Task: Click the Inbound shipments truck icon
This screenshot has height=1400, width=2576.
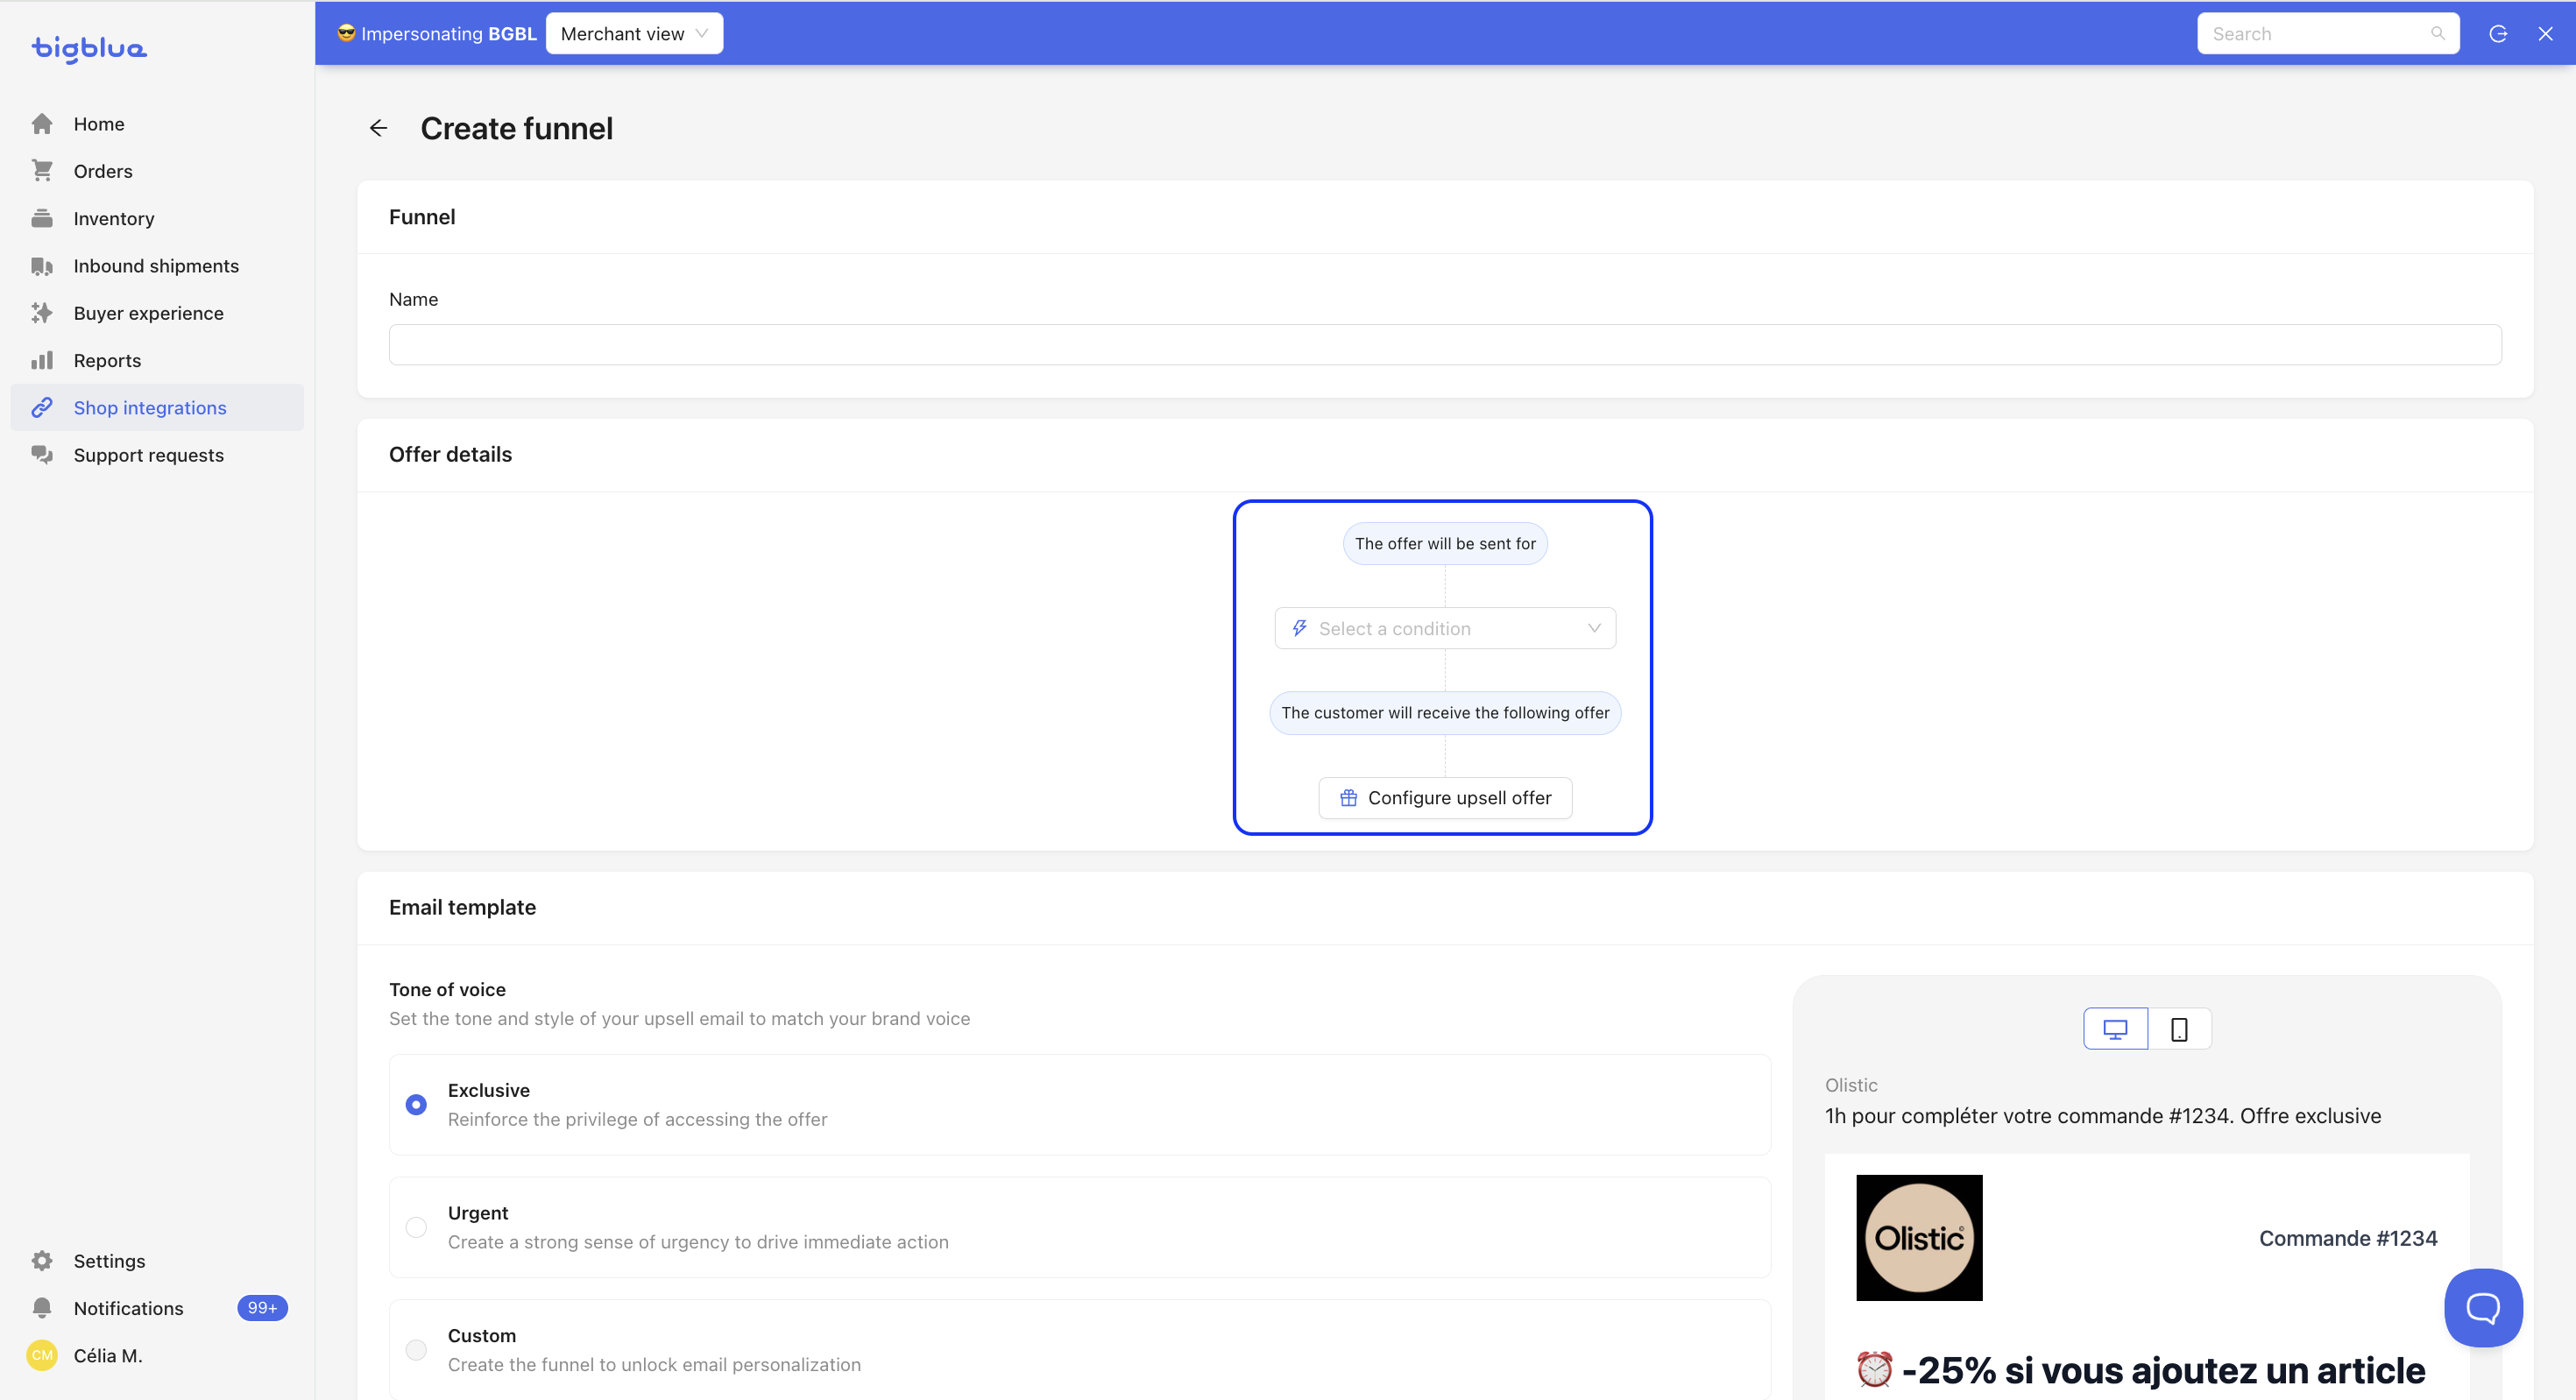Action: [x=42, y=266]
